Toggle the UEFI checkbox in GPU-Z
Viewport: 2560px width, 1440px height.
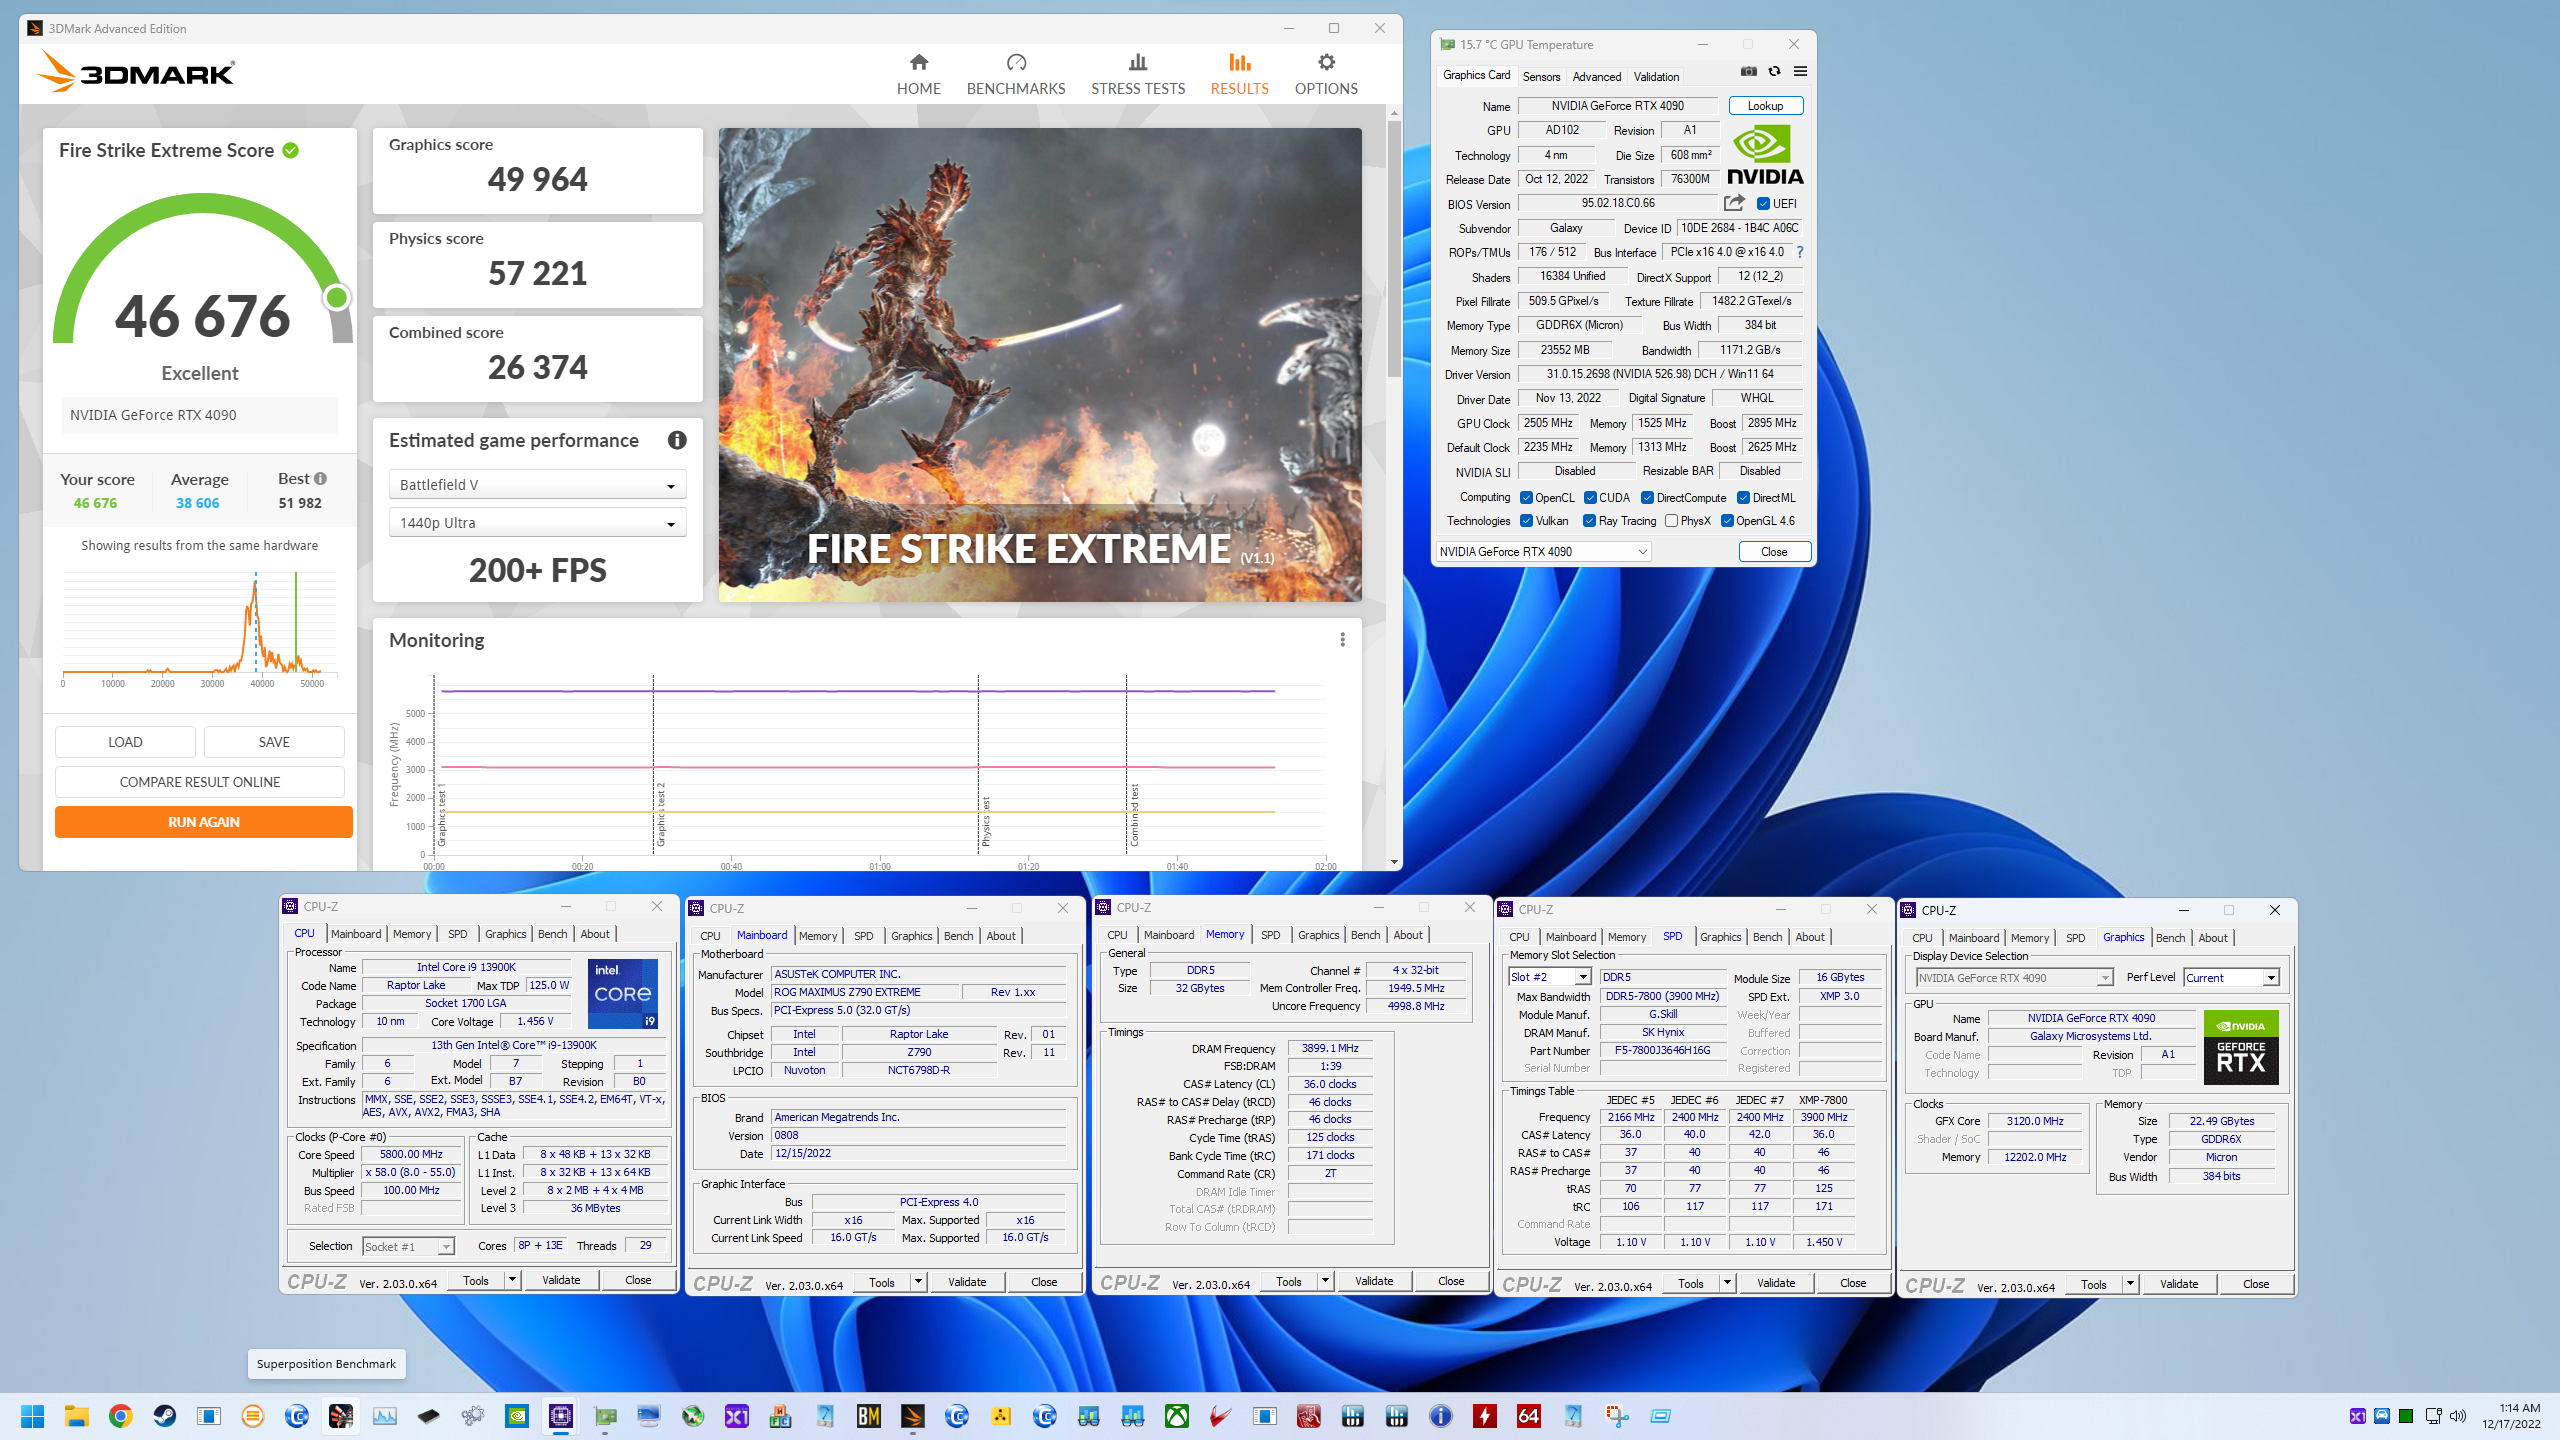[x=1764, y=204]
